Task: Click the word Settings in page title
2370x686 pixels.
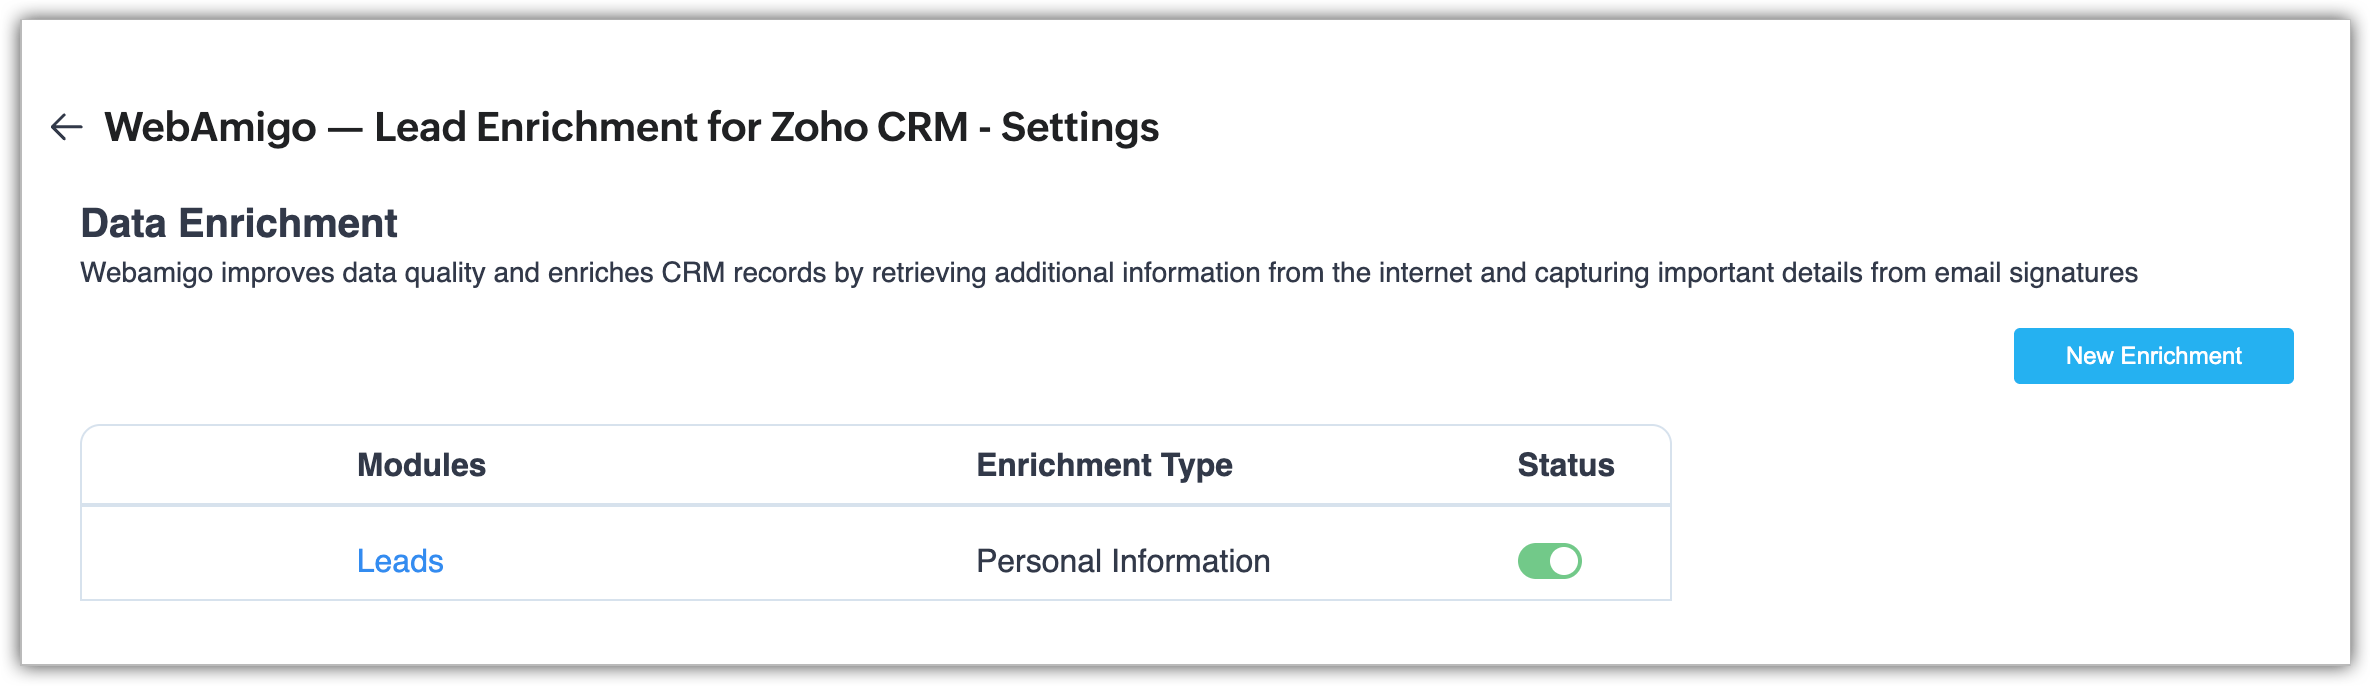Action: coord(1080,127)
